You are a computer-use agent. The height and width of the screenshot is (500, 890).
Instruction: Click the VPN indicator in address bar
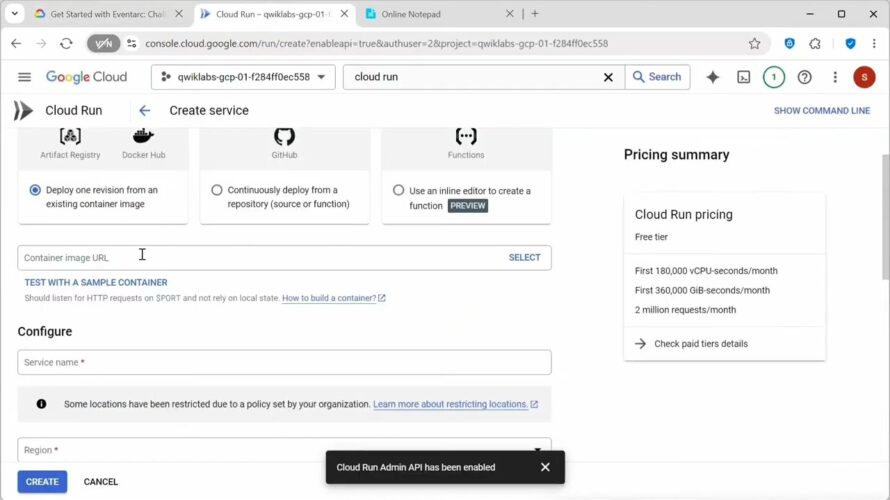tap(103, 43)
